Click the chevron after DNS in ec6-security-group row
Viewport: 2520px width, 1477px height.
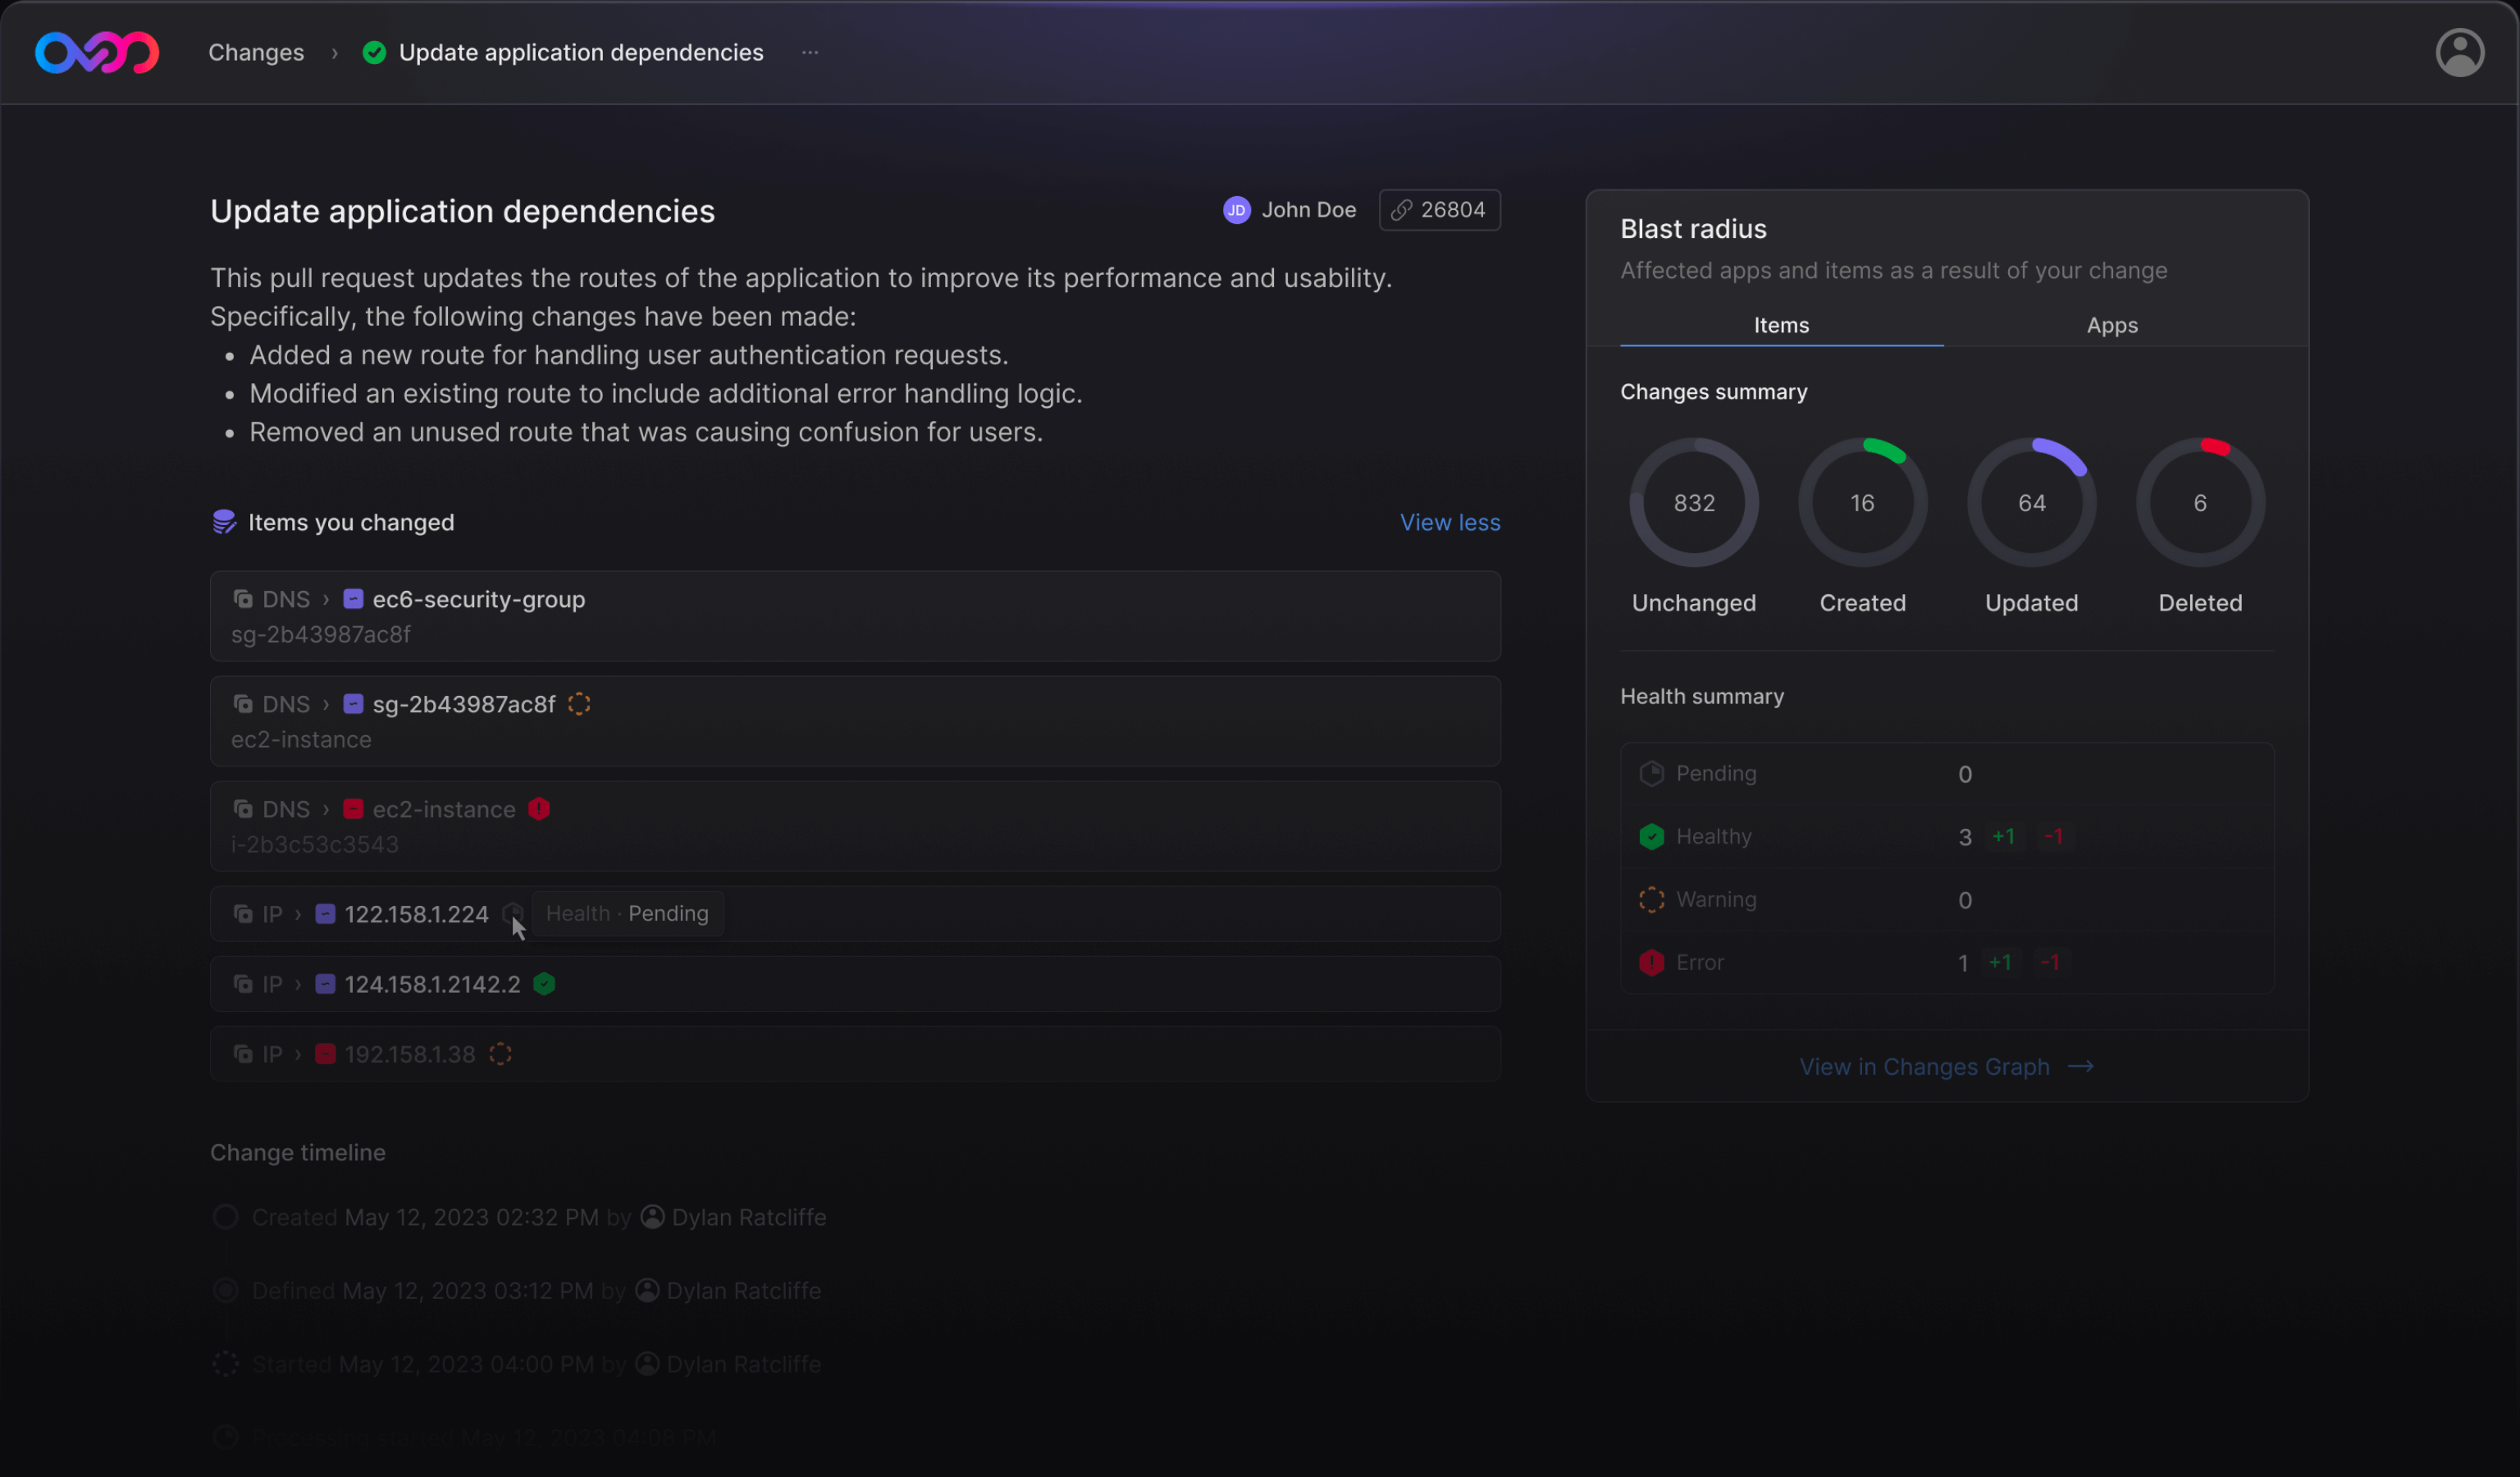point(326,599)
